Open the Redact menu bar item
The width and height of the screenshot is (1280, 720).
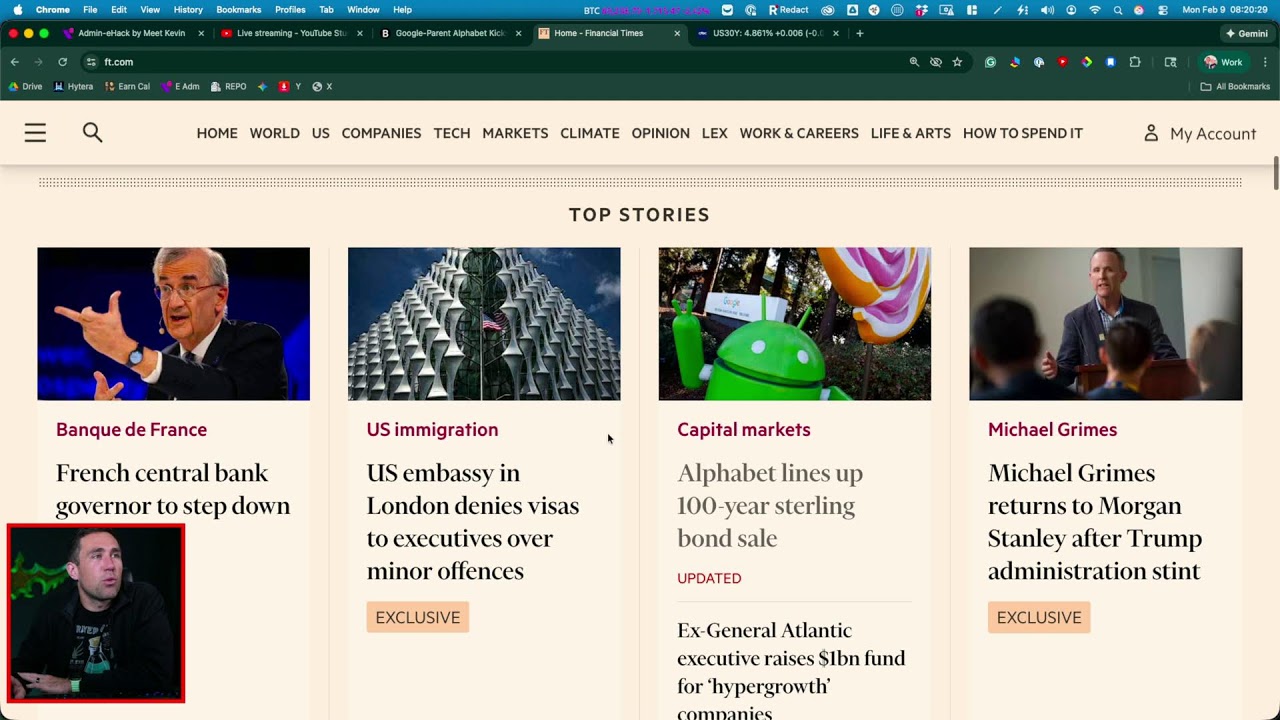788,10
